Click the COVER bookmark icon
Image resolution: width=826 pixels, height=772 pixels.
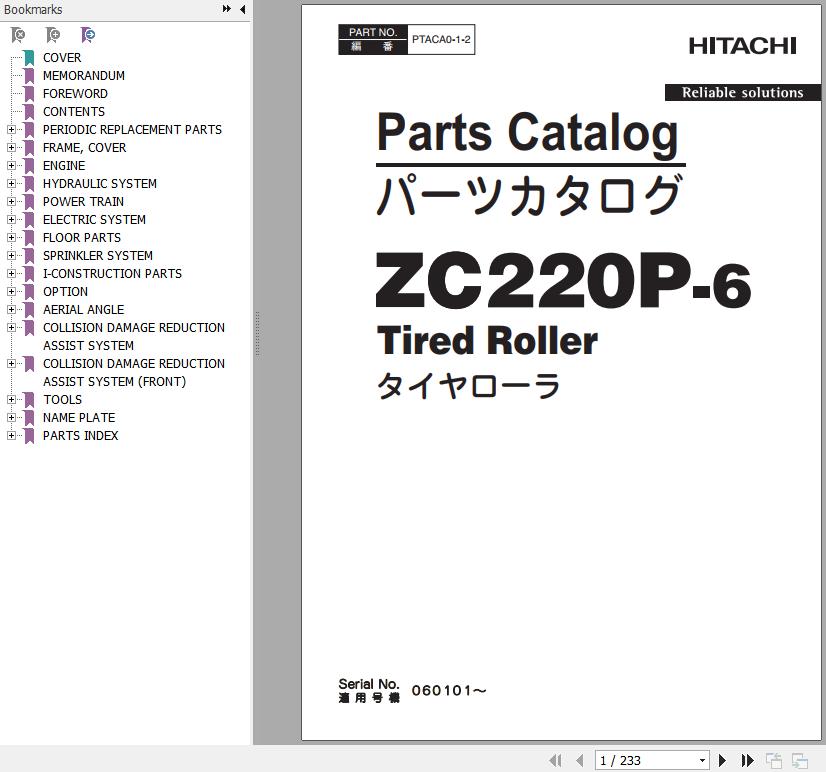click(x=29, y=57)
